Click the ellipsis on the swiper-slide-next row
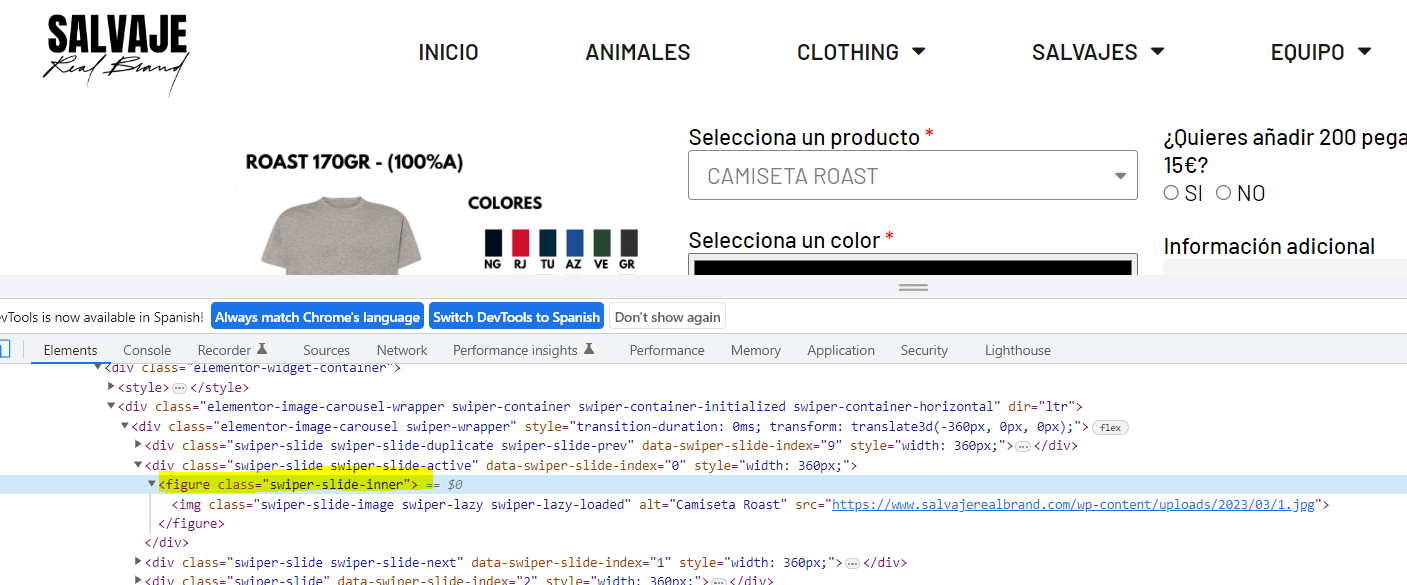 (852, 563)
